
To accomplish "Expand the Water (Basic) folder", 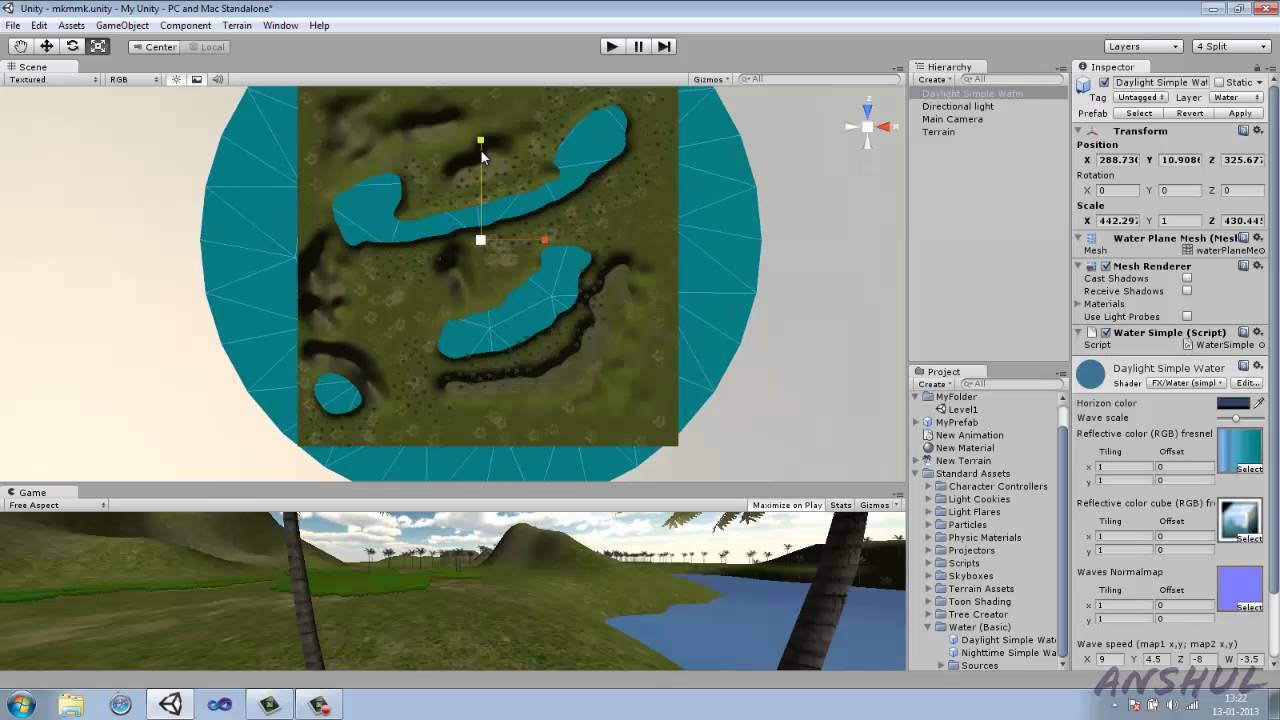I will (927, 627).
